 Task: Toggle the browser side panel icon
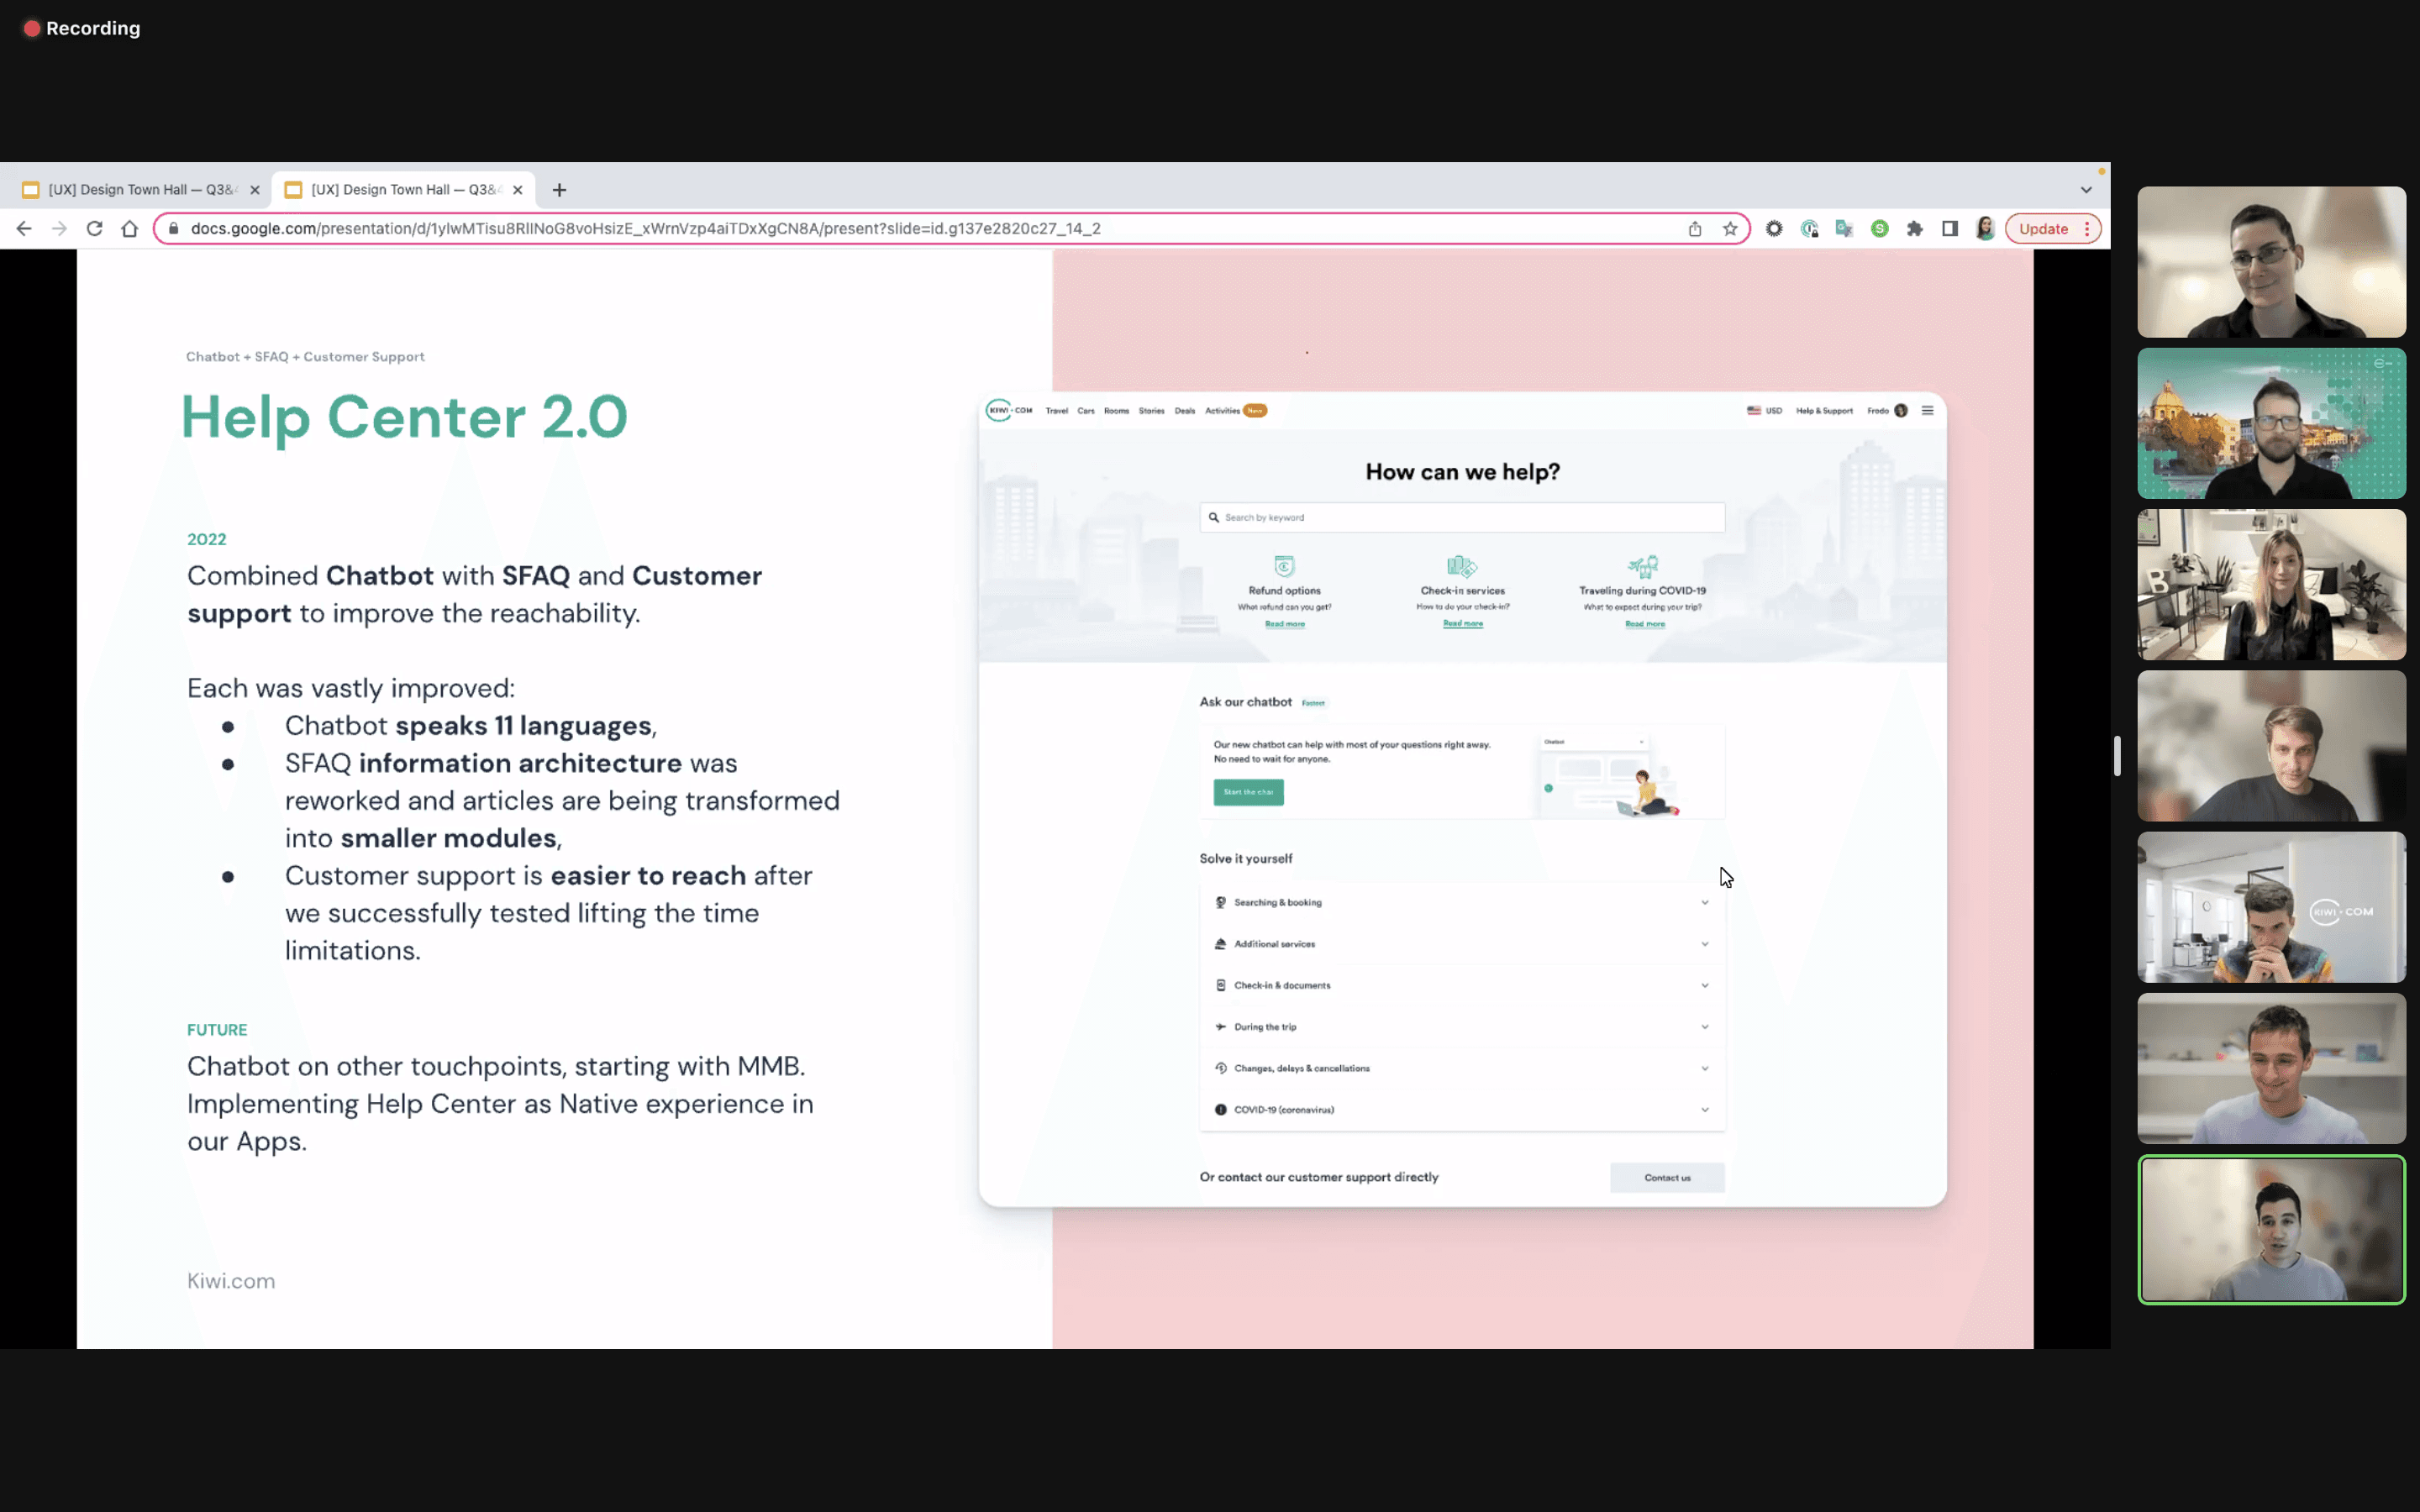pyautogui.click(x=1949, y=229)
